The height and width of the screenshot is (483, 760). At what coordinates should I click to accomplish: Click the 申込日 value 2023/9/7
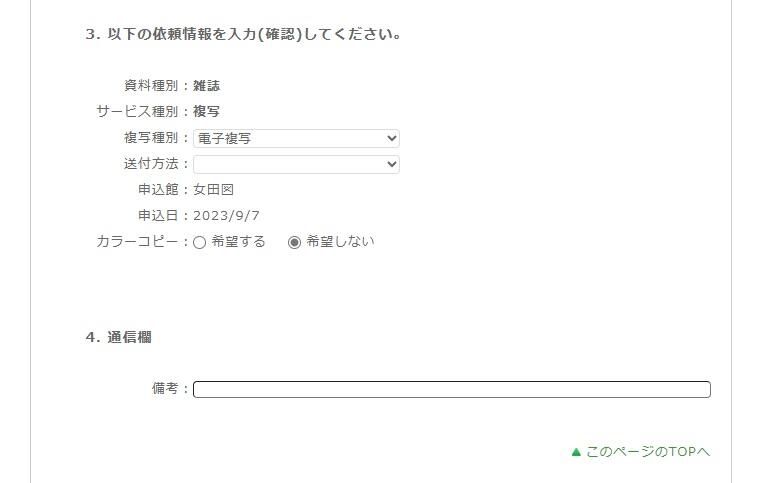pyautogui.click(x=226, y=215)
